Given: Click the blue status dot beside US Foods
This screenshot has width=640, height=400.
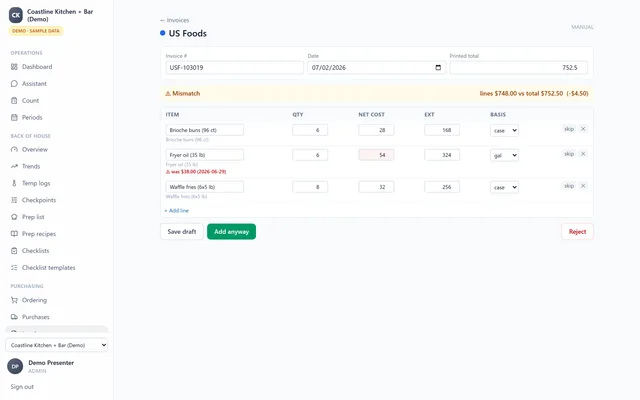Looking at the screenshot, I should [x=162, y=33].
